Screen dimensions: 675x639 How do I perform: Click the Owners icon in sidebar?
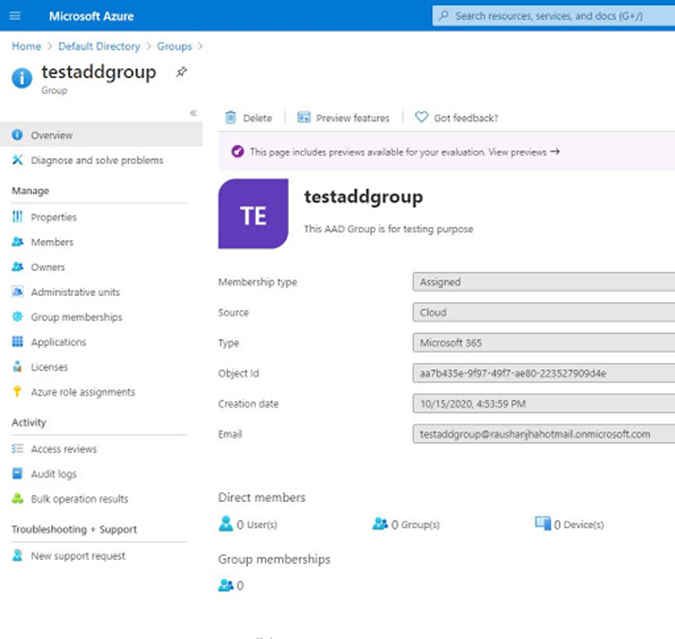point(17,267)
